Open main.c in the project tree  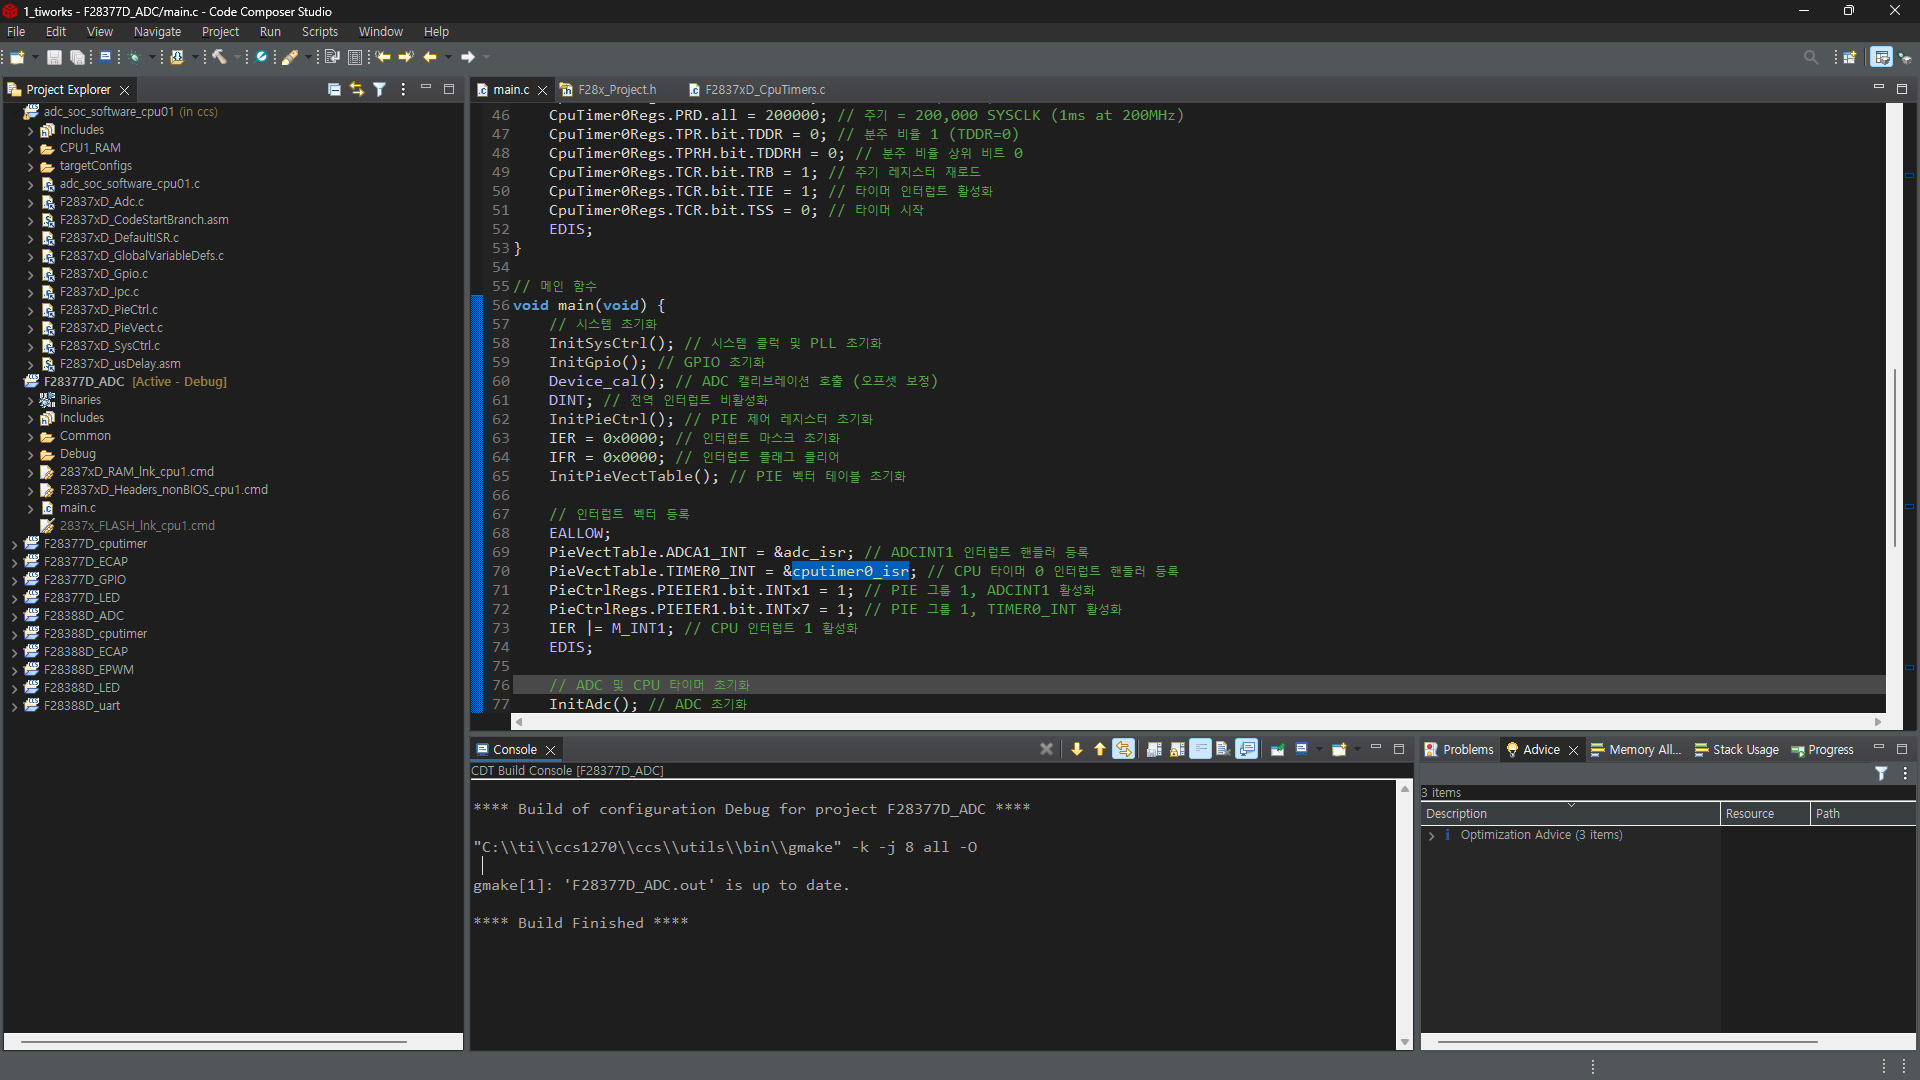77,508
